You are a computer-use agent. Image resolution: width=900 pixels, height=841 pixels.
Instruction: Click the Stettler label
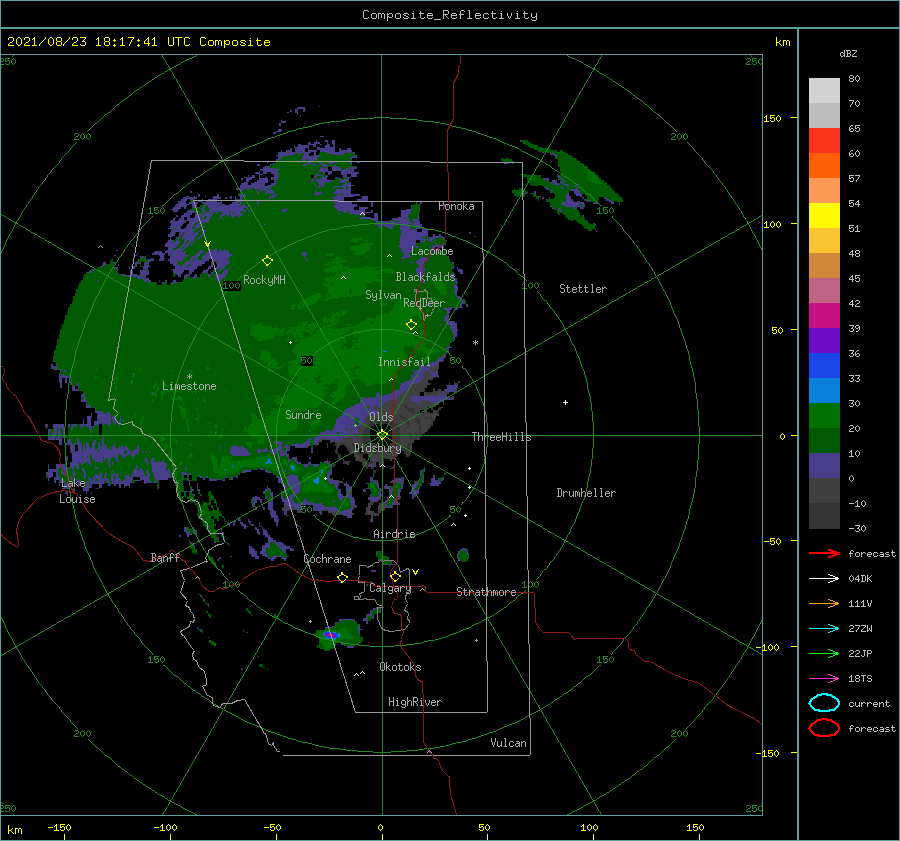tap(583, 289)
